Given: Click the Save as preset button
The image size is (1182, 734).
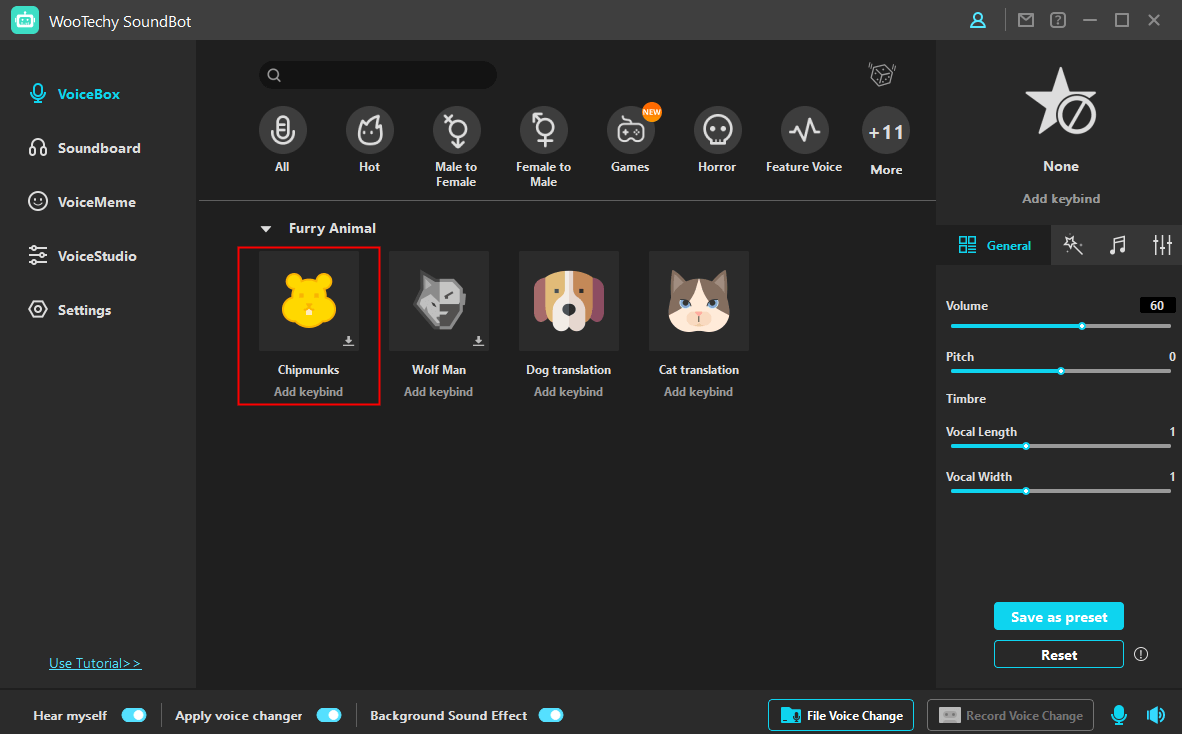Looking at the screenshot, I should click(1058, 617).
